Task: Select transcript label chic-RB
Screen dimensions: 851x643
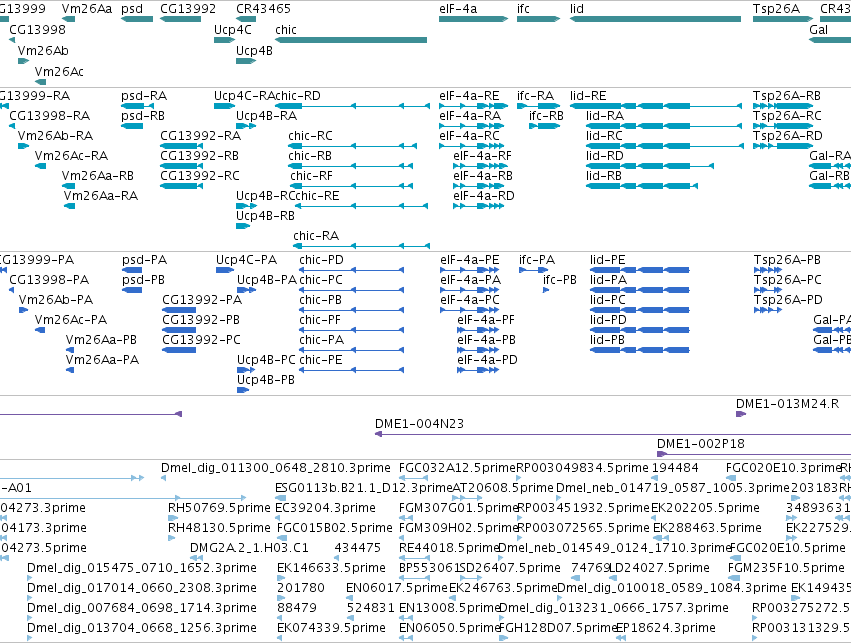Action: pyautogui.click(x=310, y=156)
